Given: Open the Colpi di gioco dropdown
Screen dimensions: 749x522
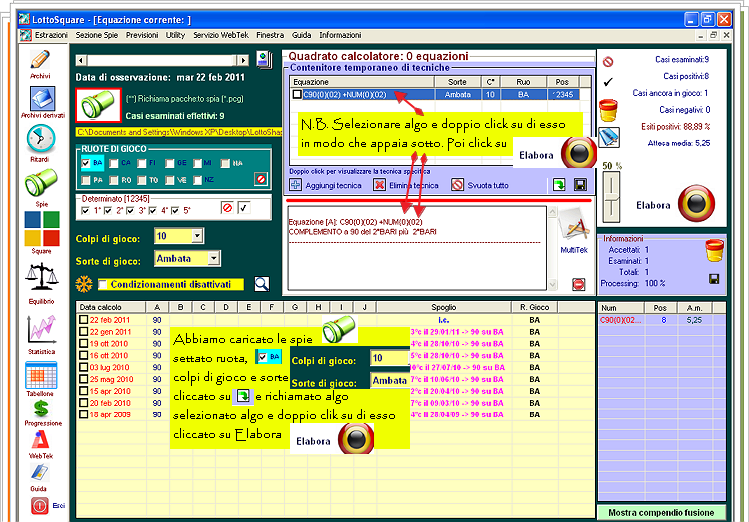Looking at the screenshot, I should tap(197, 235).
